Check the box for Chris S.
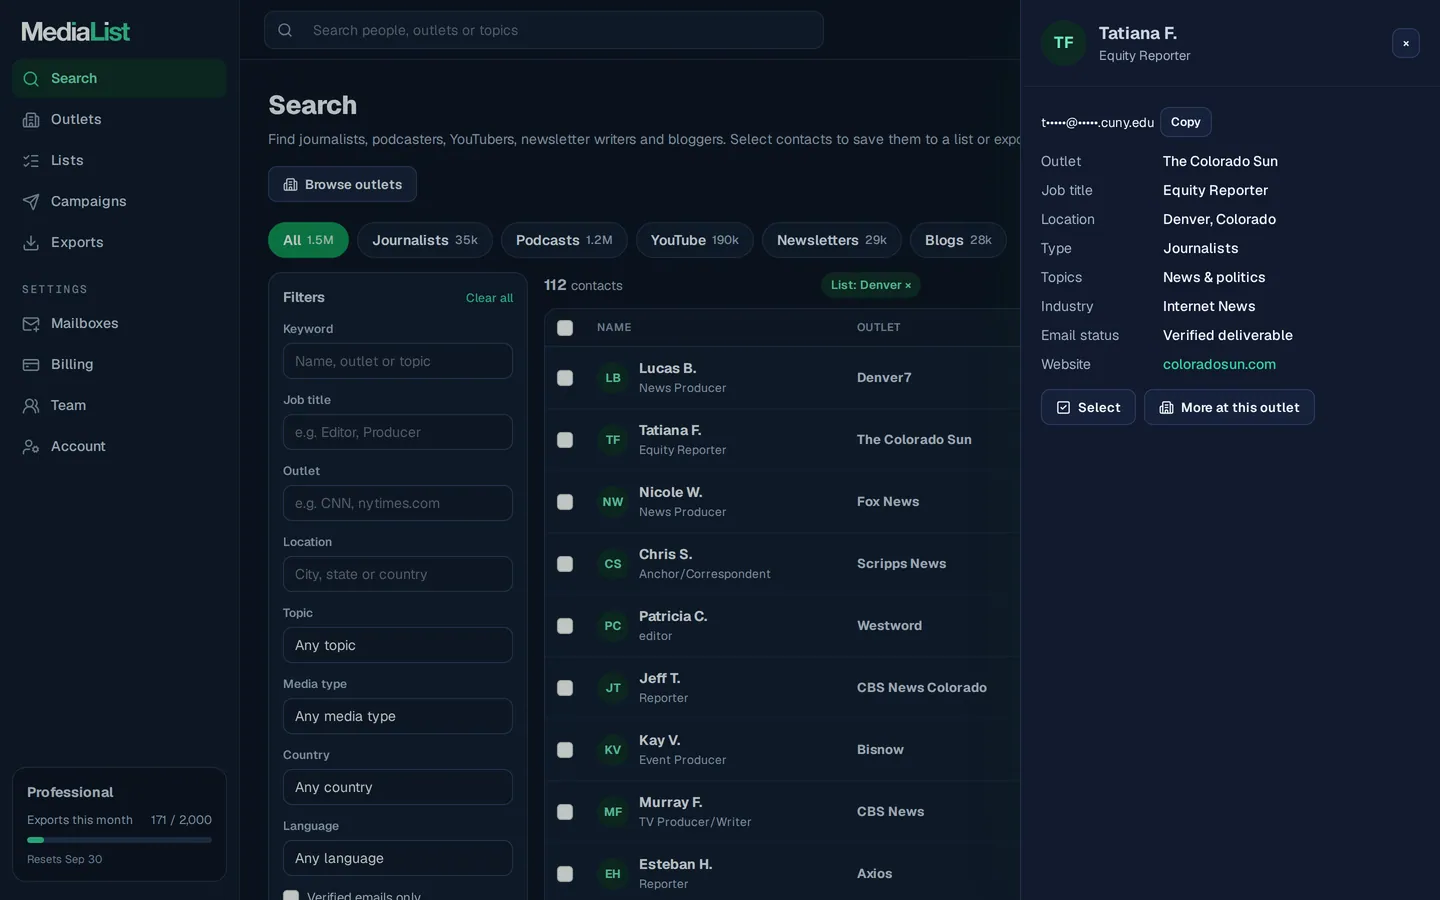 565,564
